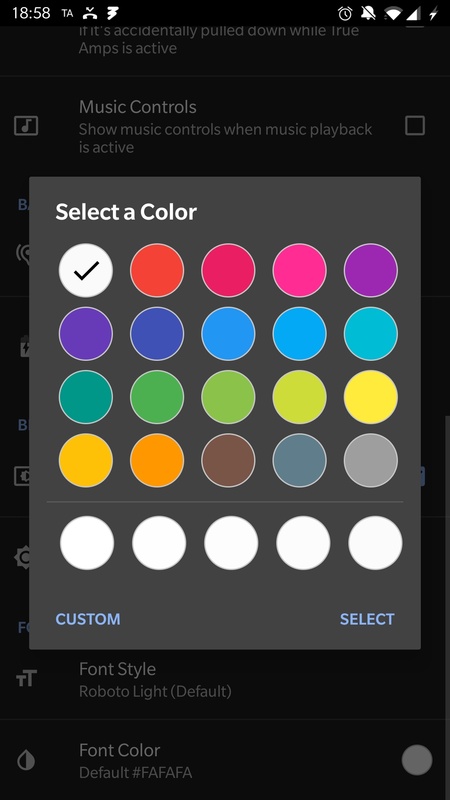The height and width of the screenshot is (800, 450).
Task: Enable the Music Controls checkbox
Action: [x=414, y=126]
